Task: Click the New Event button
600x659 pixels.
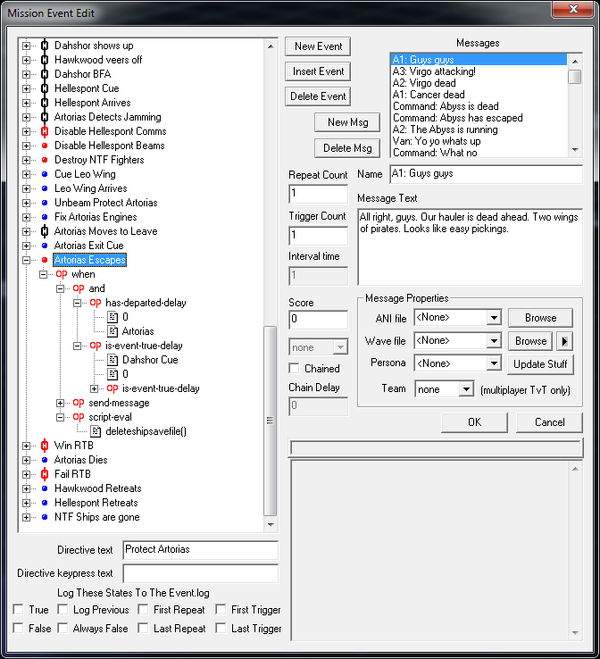Action: pyautogui.click(x=318, y=46)
